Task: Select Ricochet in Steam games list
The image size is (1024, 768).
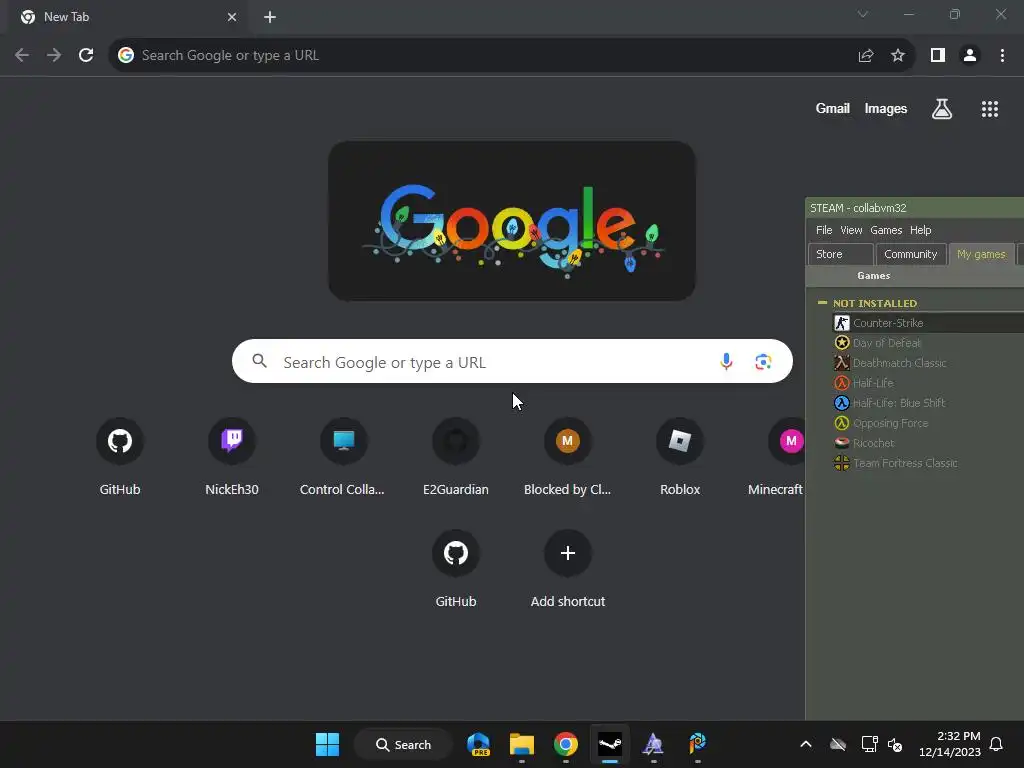Action: (x=927, y=443)
